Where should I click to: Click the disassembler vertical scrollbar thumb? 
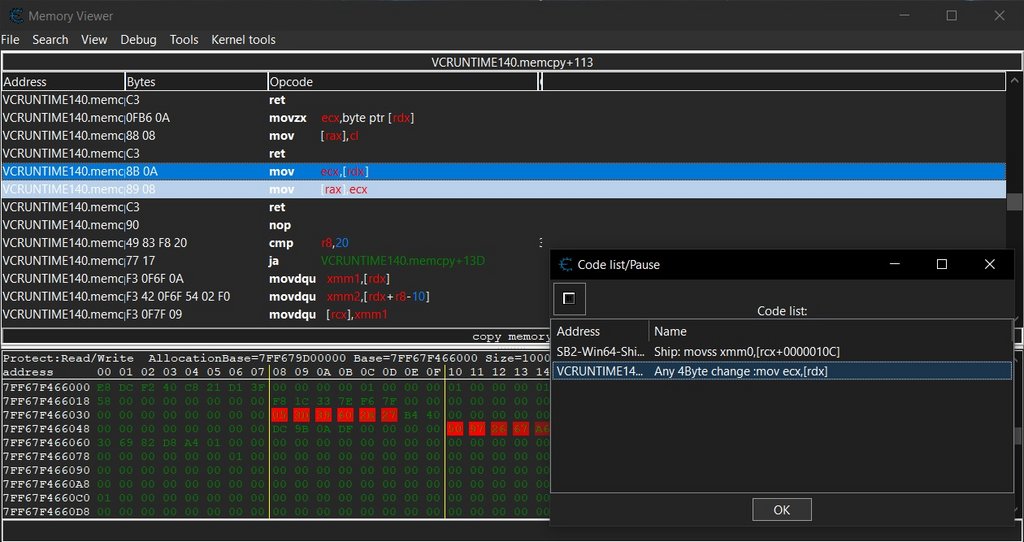(x=1014, y=202)
